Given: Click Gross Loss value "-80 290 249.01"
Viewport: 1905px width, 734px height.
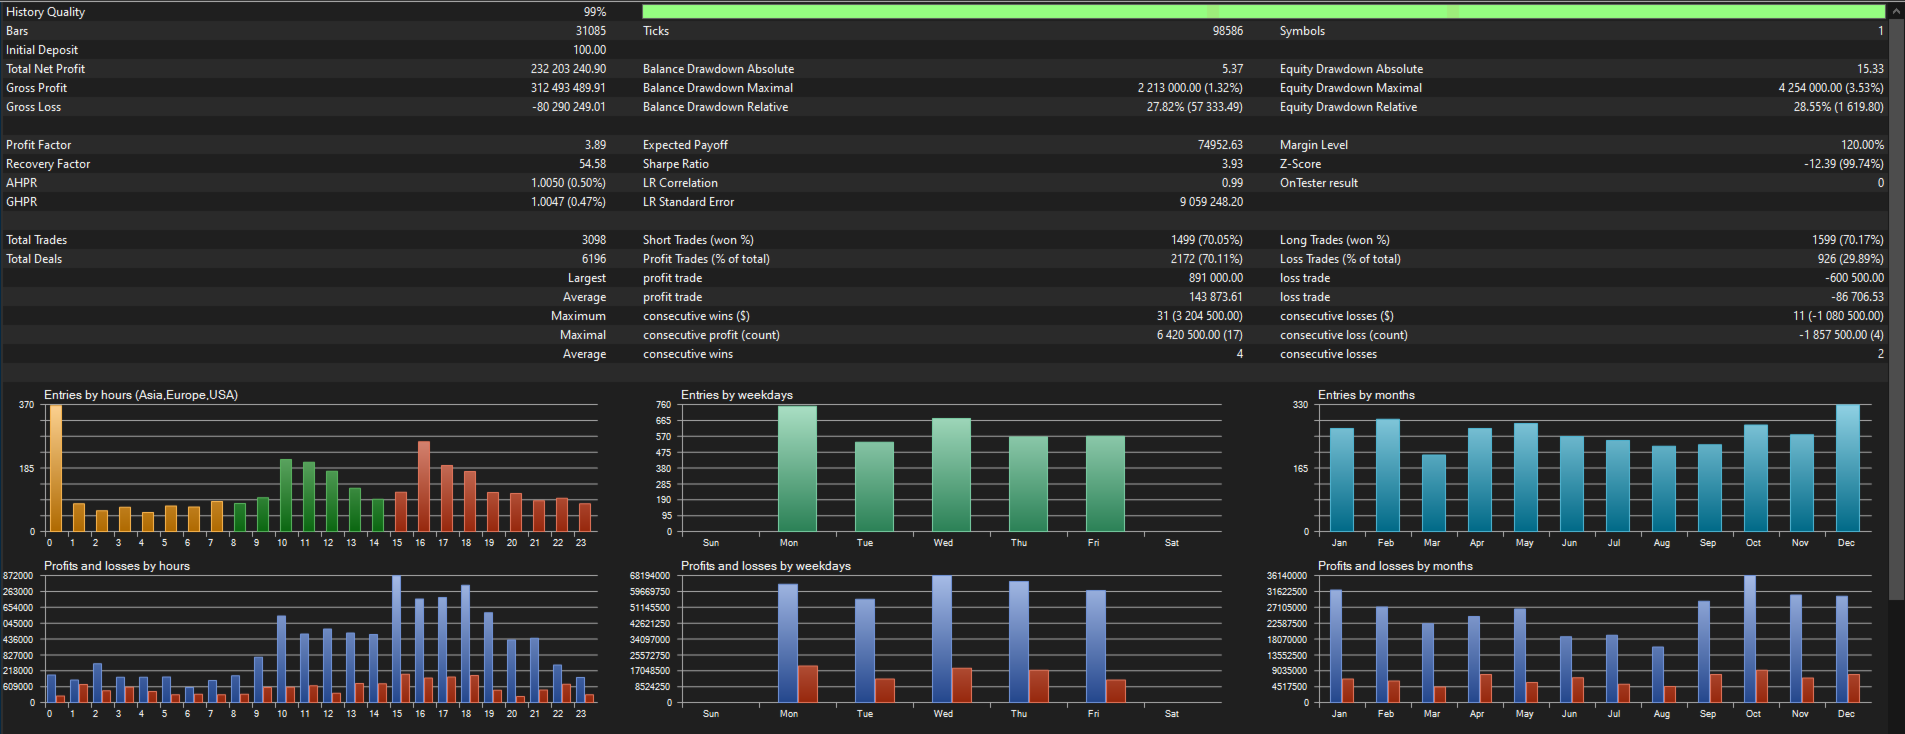Looking at the screenshot, I should pos(568,107).
